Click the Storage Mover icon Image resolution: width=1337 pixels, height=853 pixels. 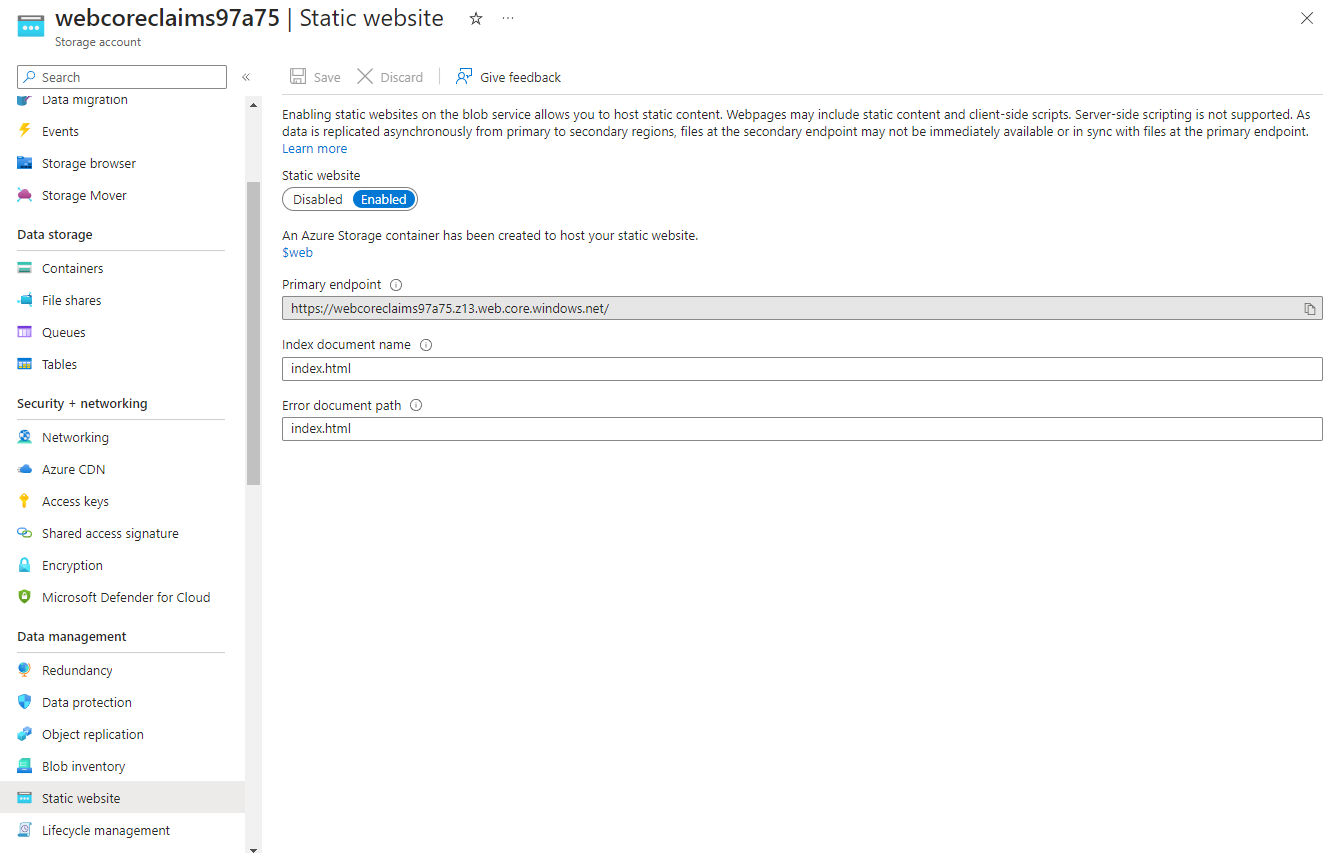click(25, 195)
